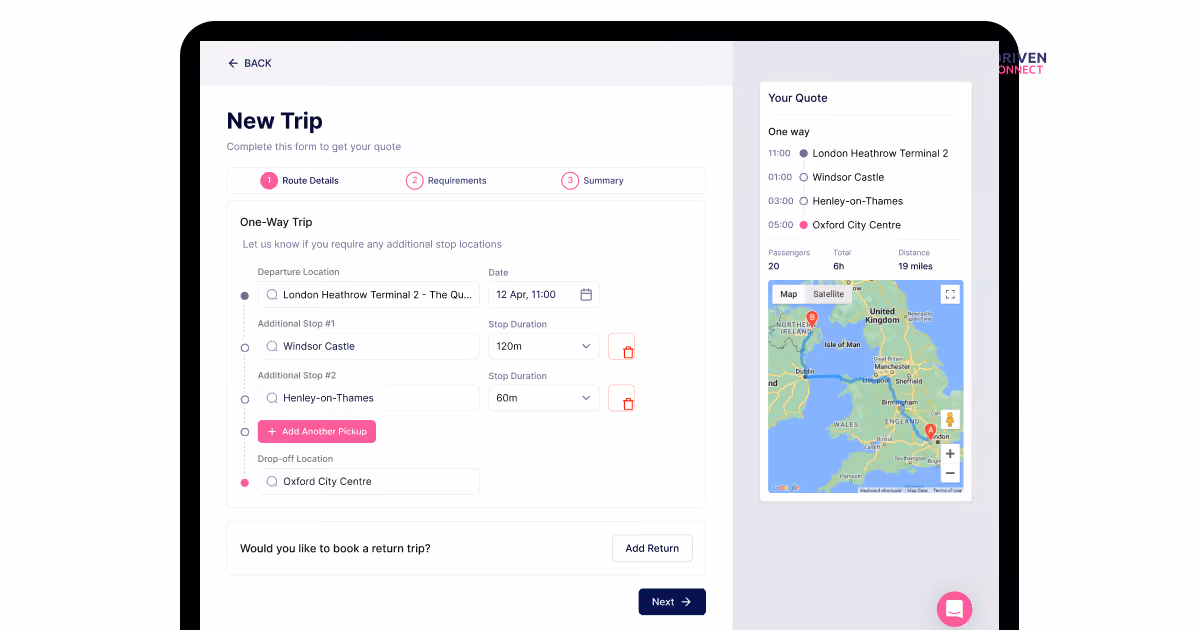
Task: Toggle fullscreen map view icon
Action: [950, 294]
